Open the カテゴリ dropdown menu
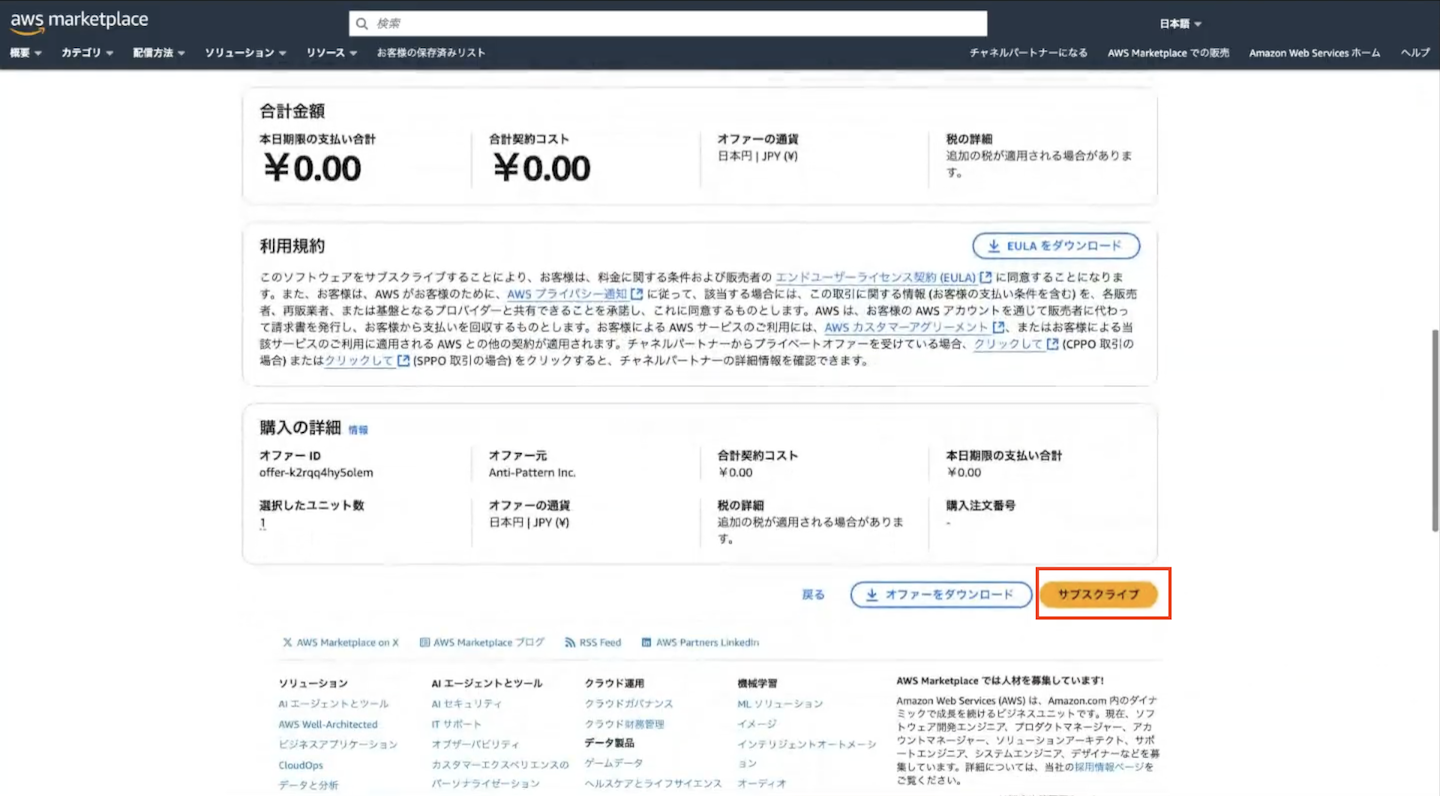The image size is (1440, 796). [x=87, y=53]
